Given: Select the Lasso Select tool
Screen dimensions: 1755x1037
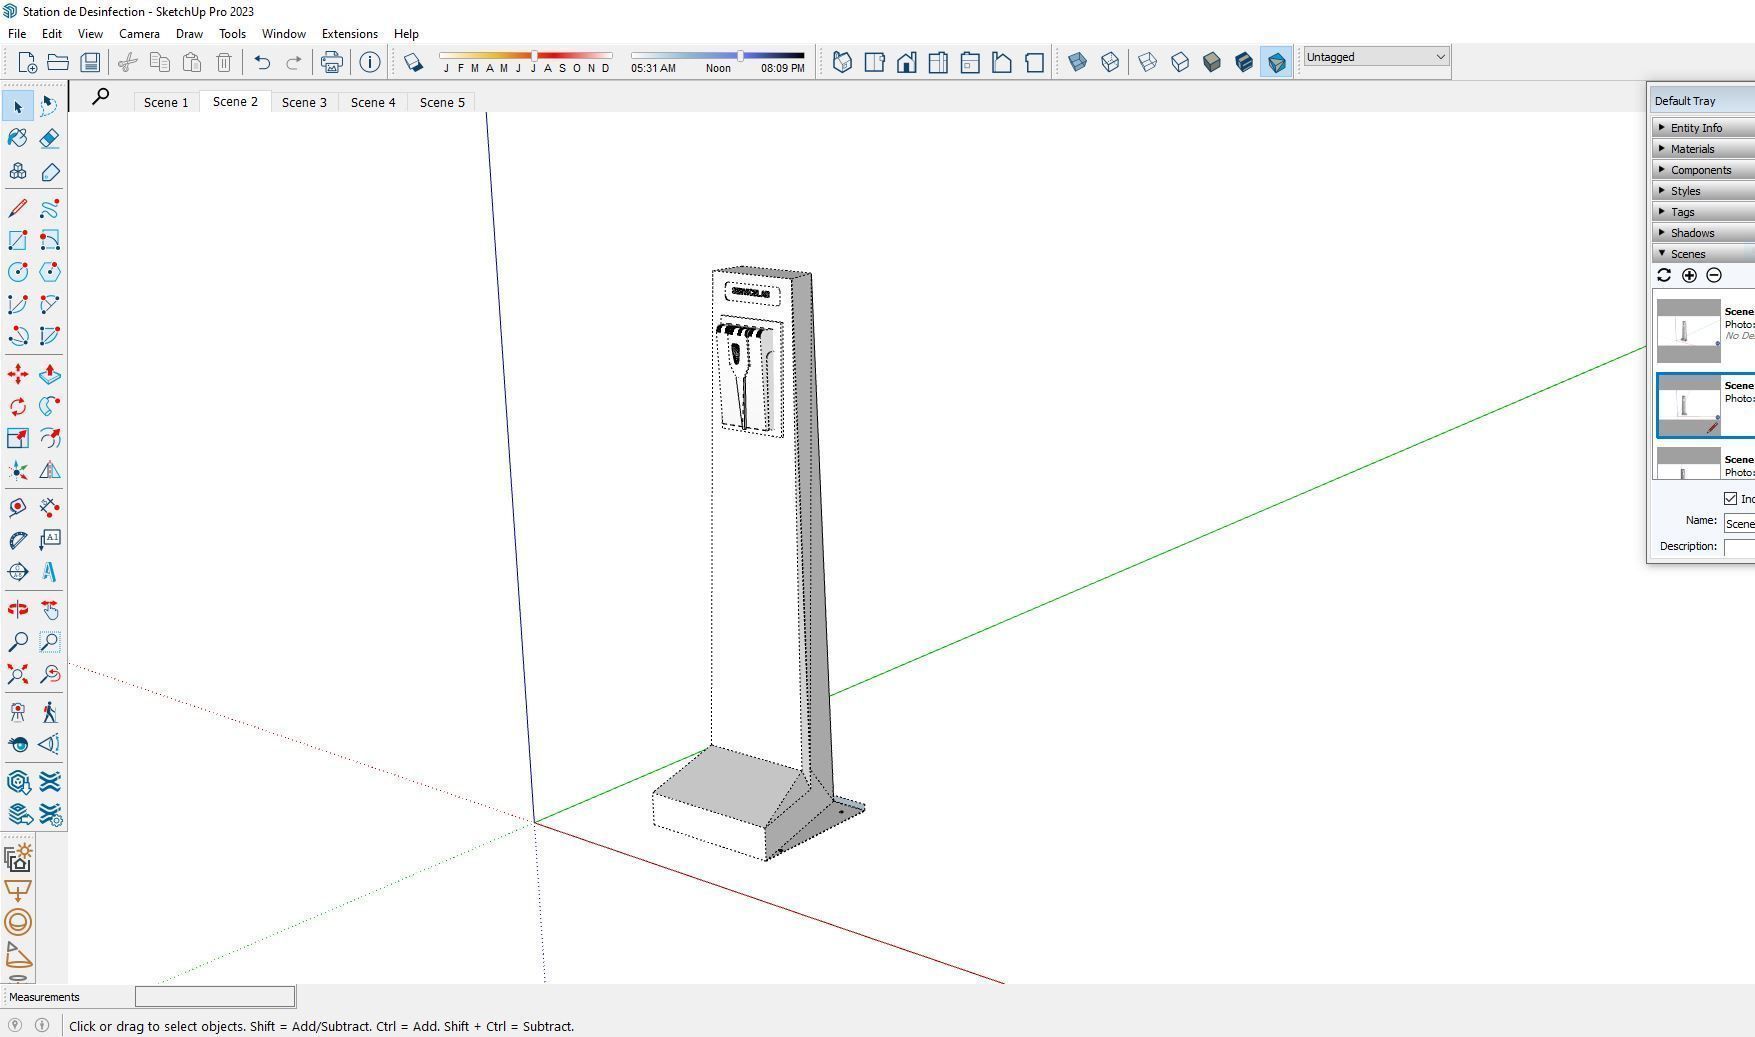Looking at the screenshot, I should (x=50, y=106).
